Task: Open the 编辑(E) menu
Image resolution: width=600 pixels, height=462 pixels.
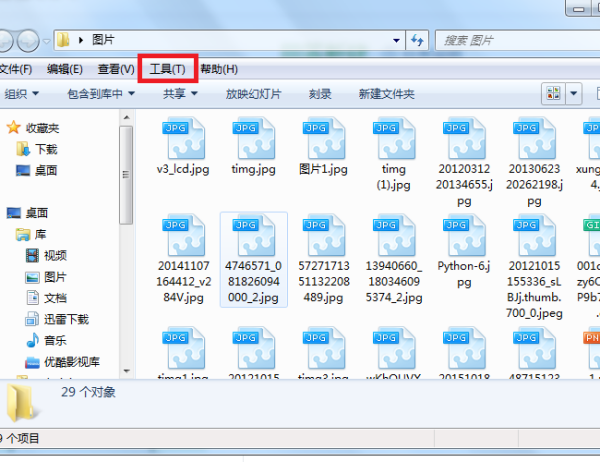Action: pyautogui.click(x=65, y=69)
